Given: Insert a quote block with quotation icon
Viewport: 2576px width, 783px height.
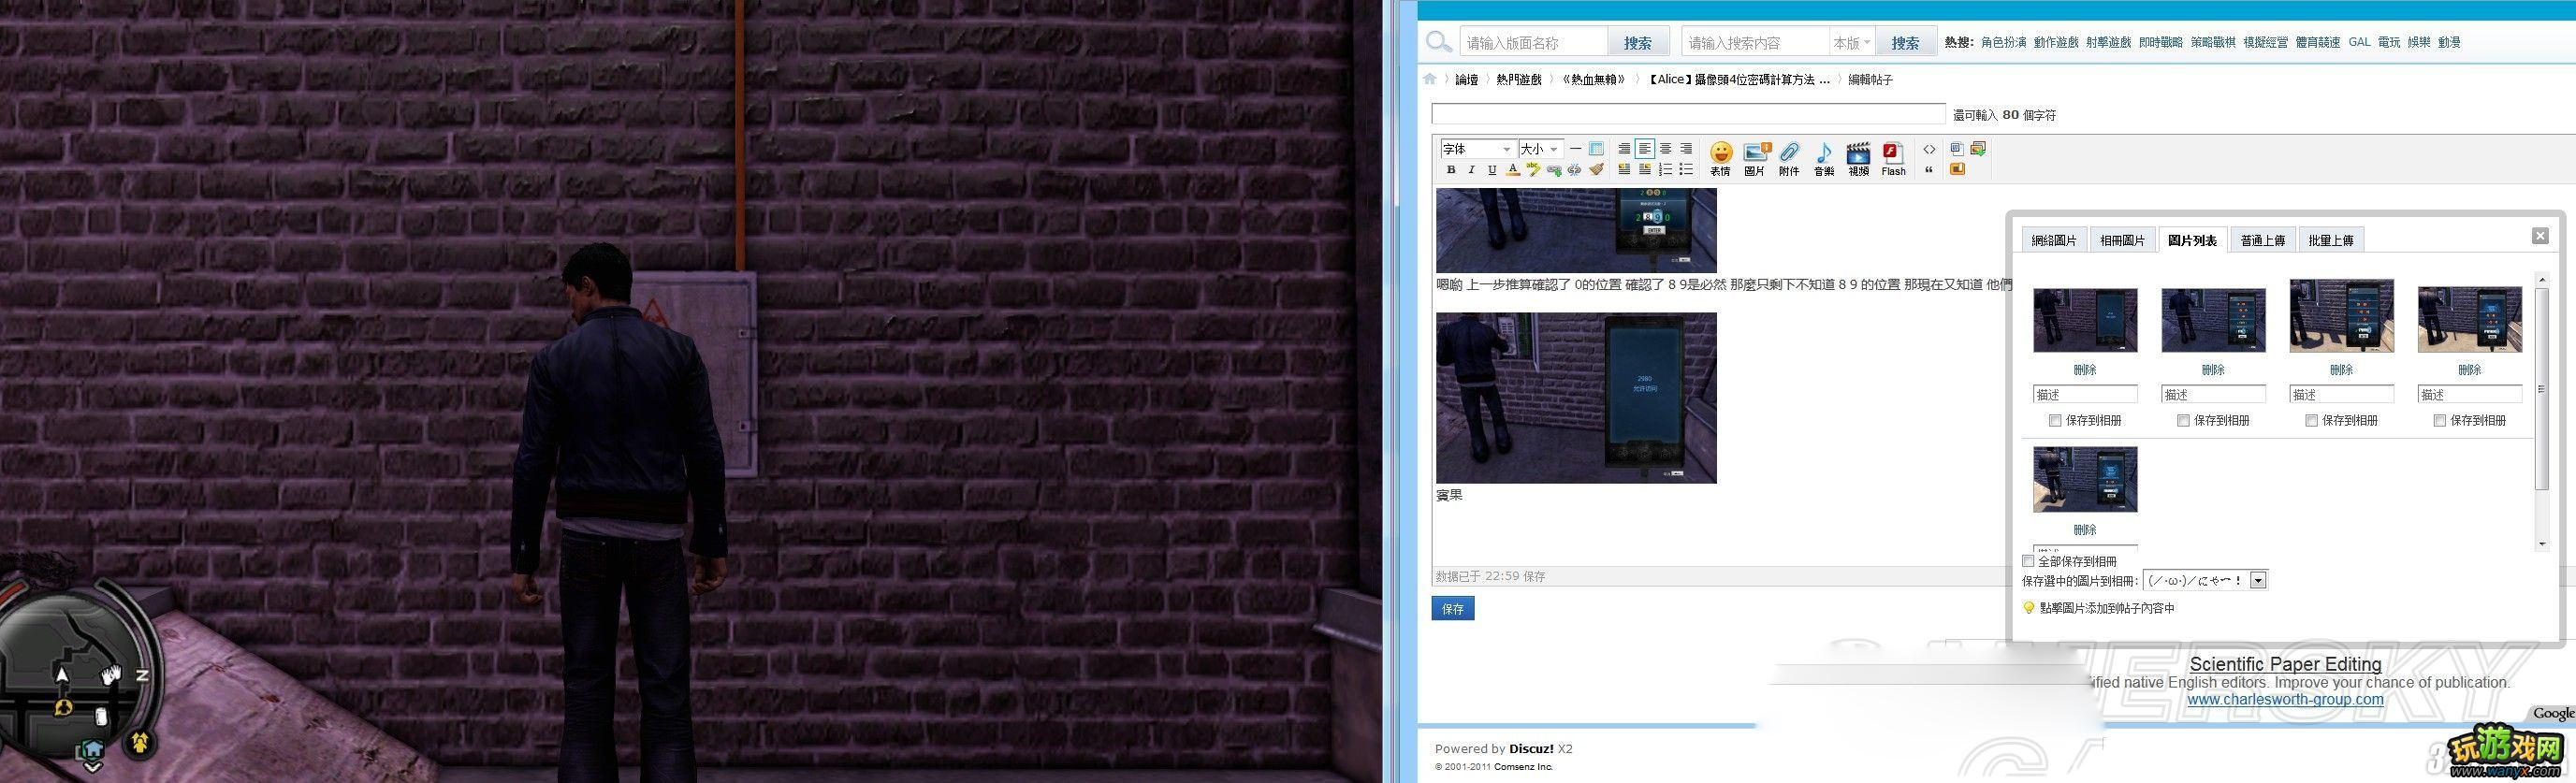Looking at the screenshot, I should [1929, 170].
